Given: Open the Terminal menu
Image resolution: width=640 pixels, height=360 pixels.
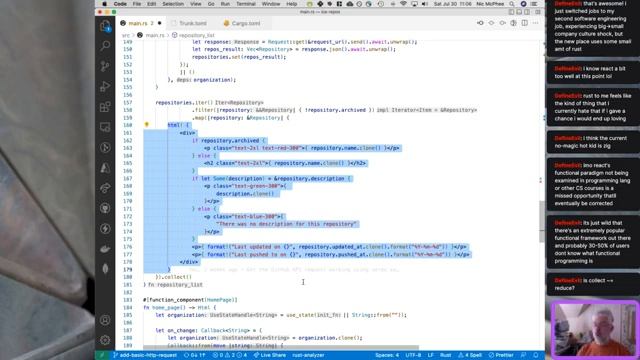Looking at the screenshot, I should point(246,4).
